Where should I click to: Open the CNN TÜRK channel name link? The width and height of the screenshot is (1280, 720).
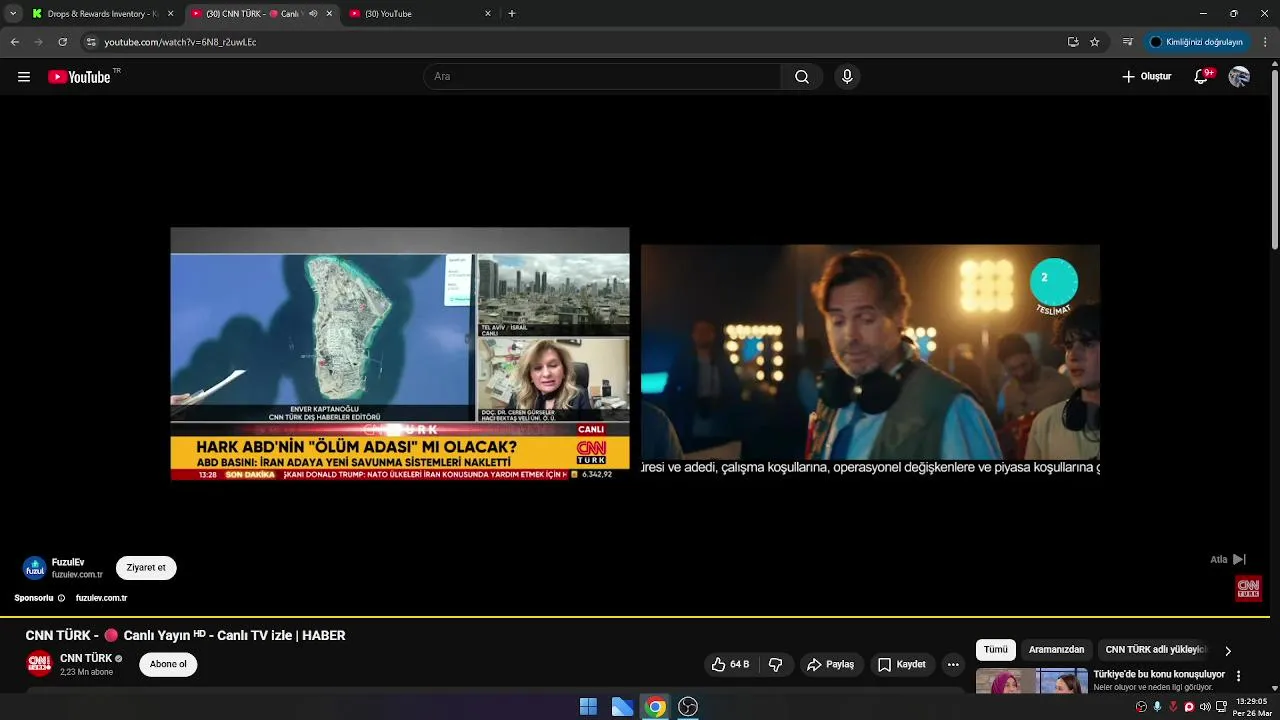tap(86, 658)
